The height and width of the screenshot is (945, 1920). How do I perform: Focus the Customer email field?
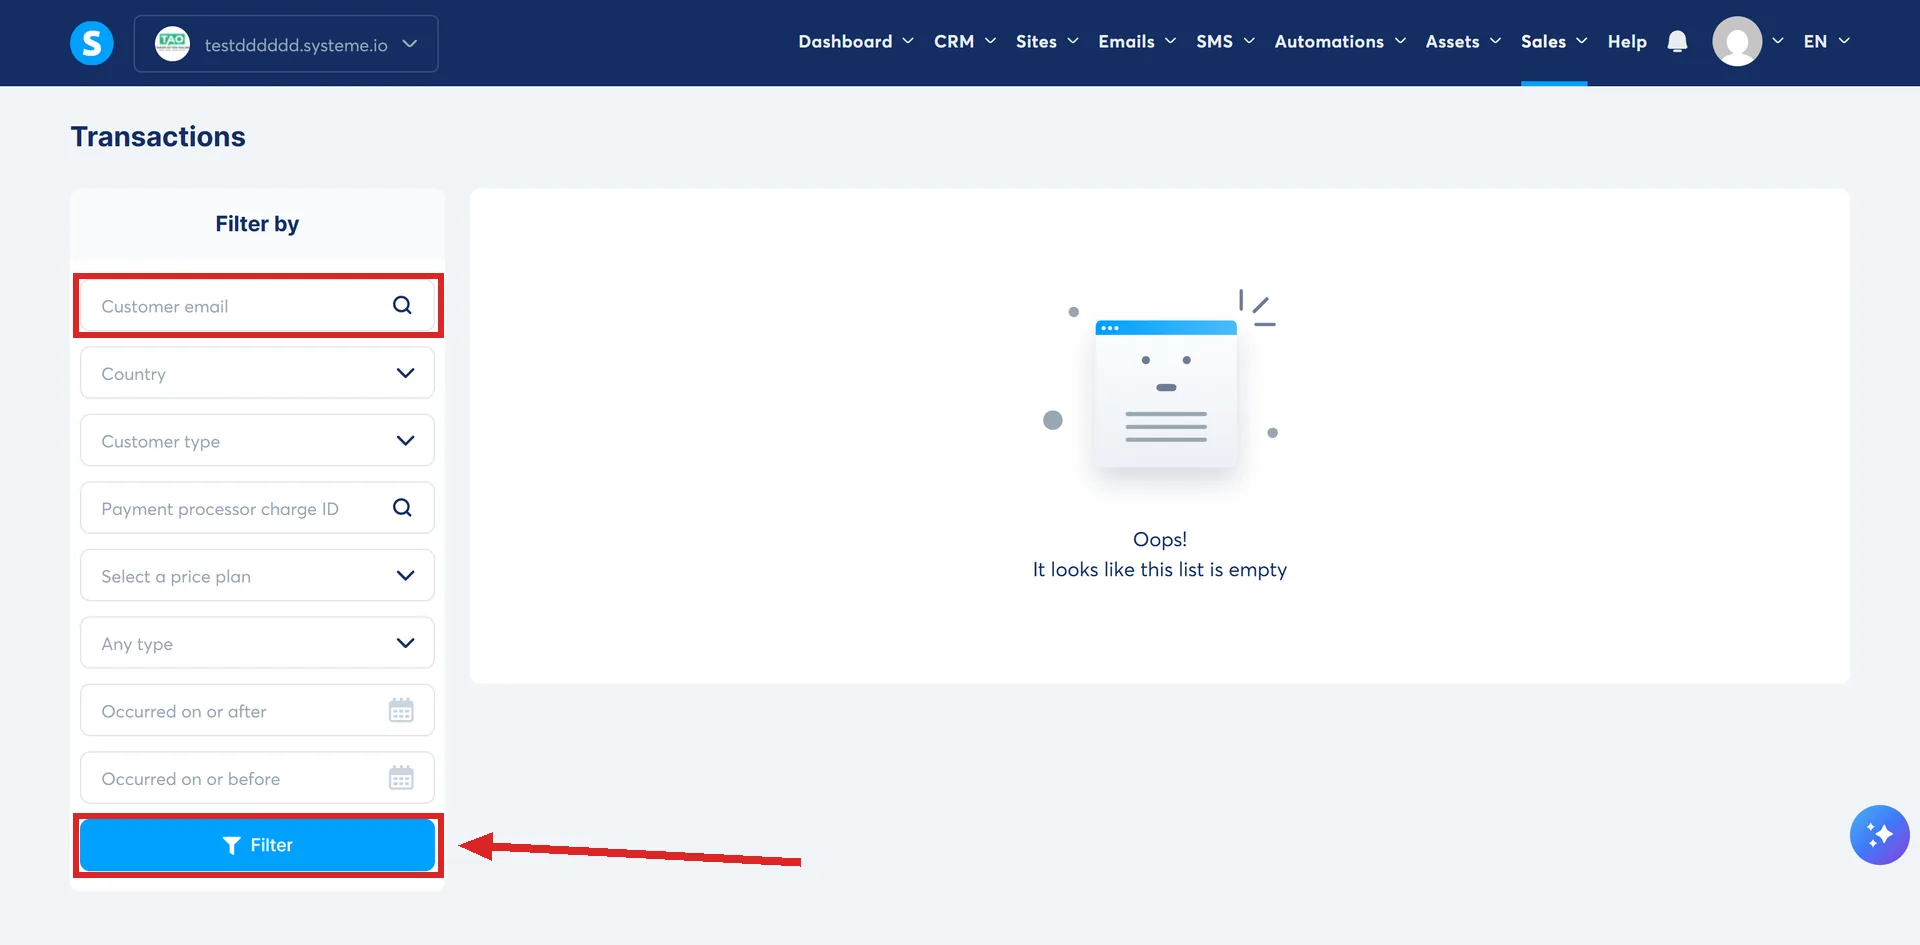(x=257, y=305)
